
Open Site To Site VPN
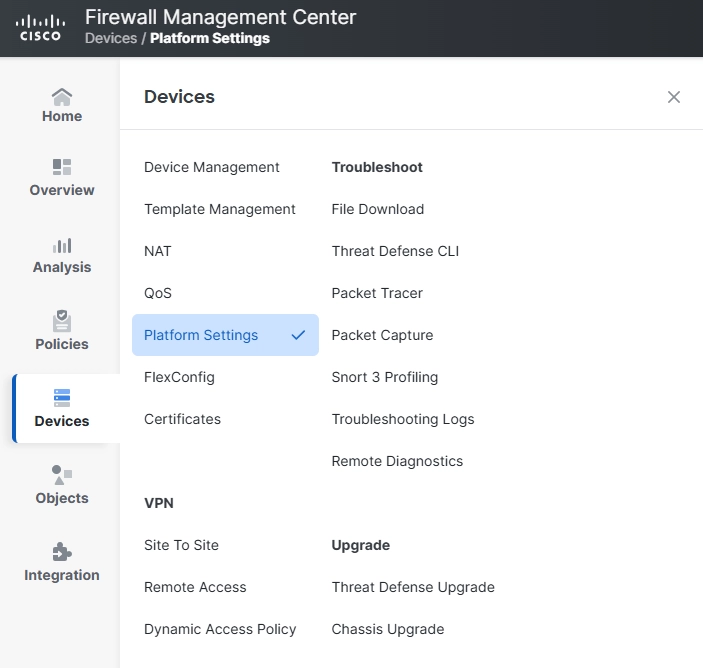tap(182, 545)
